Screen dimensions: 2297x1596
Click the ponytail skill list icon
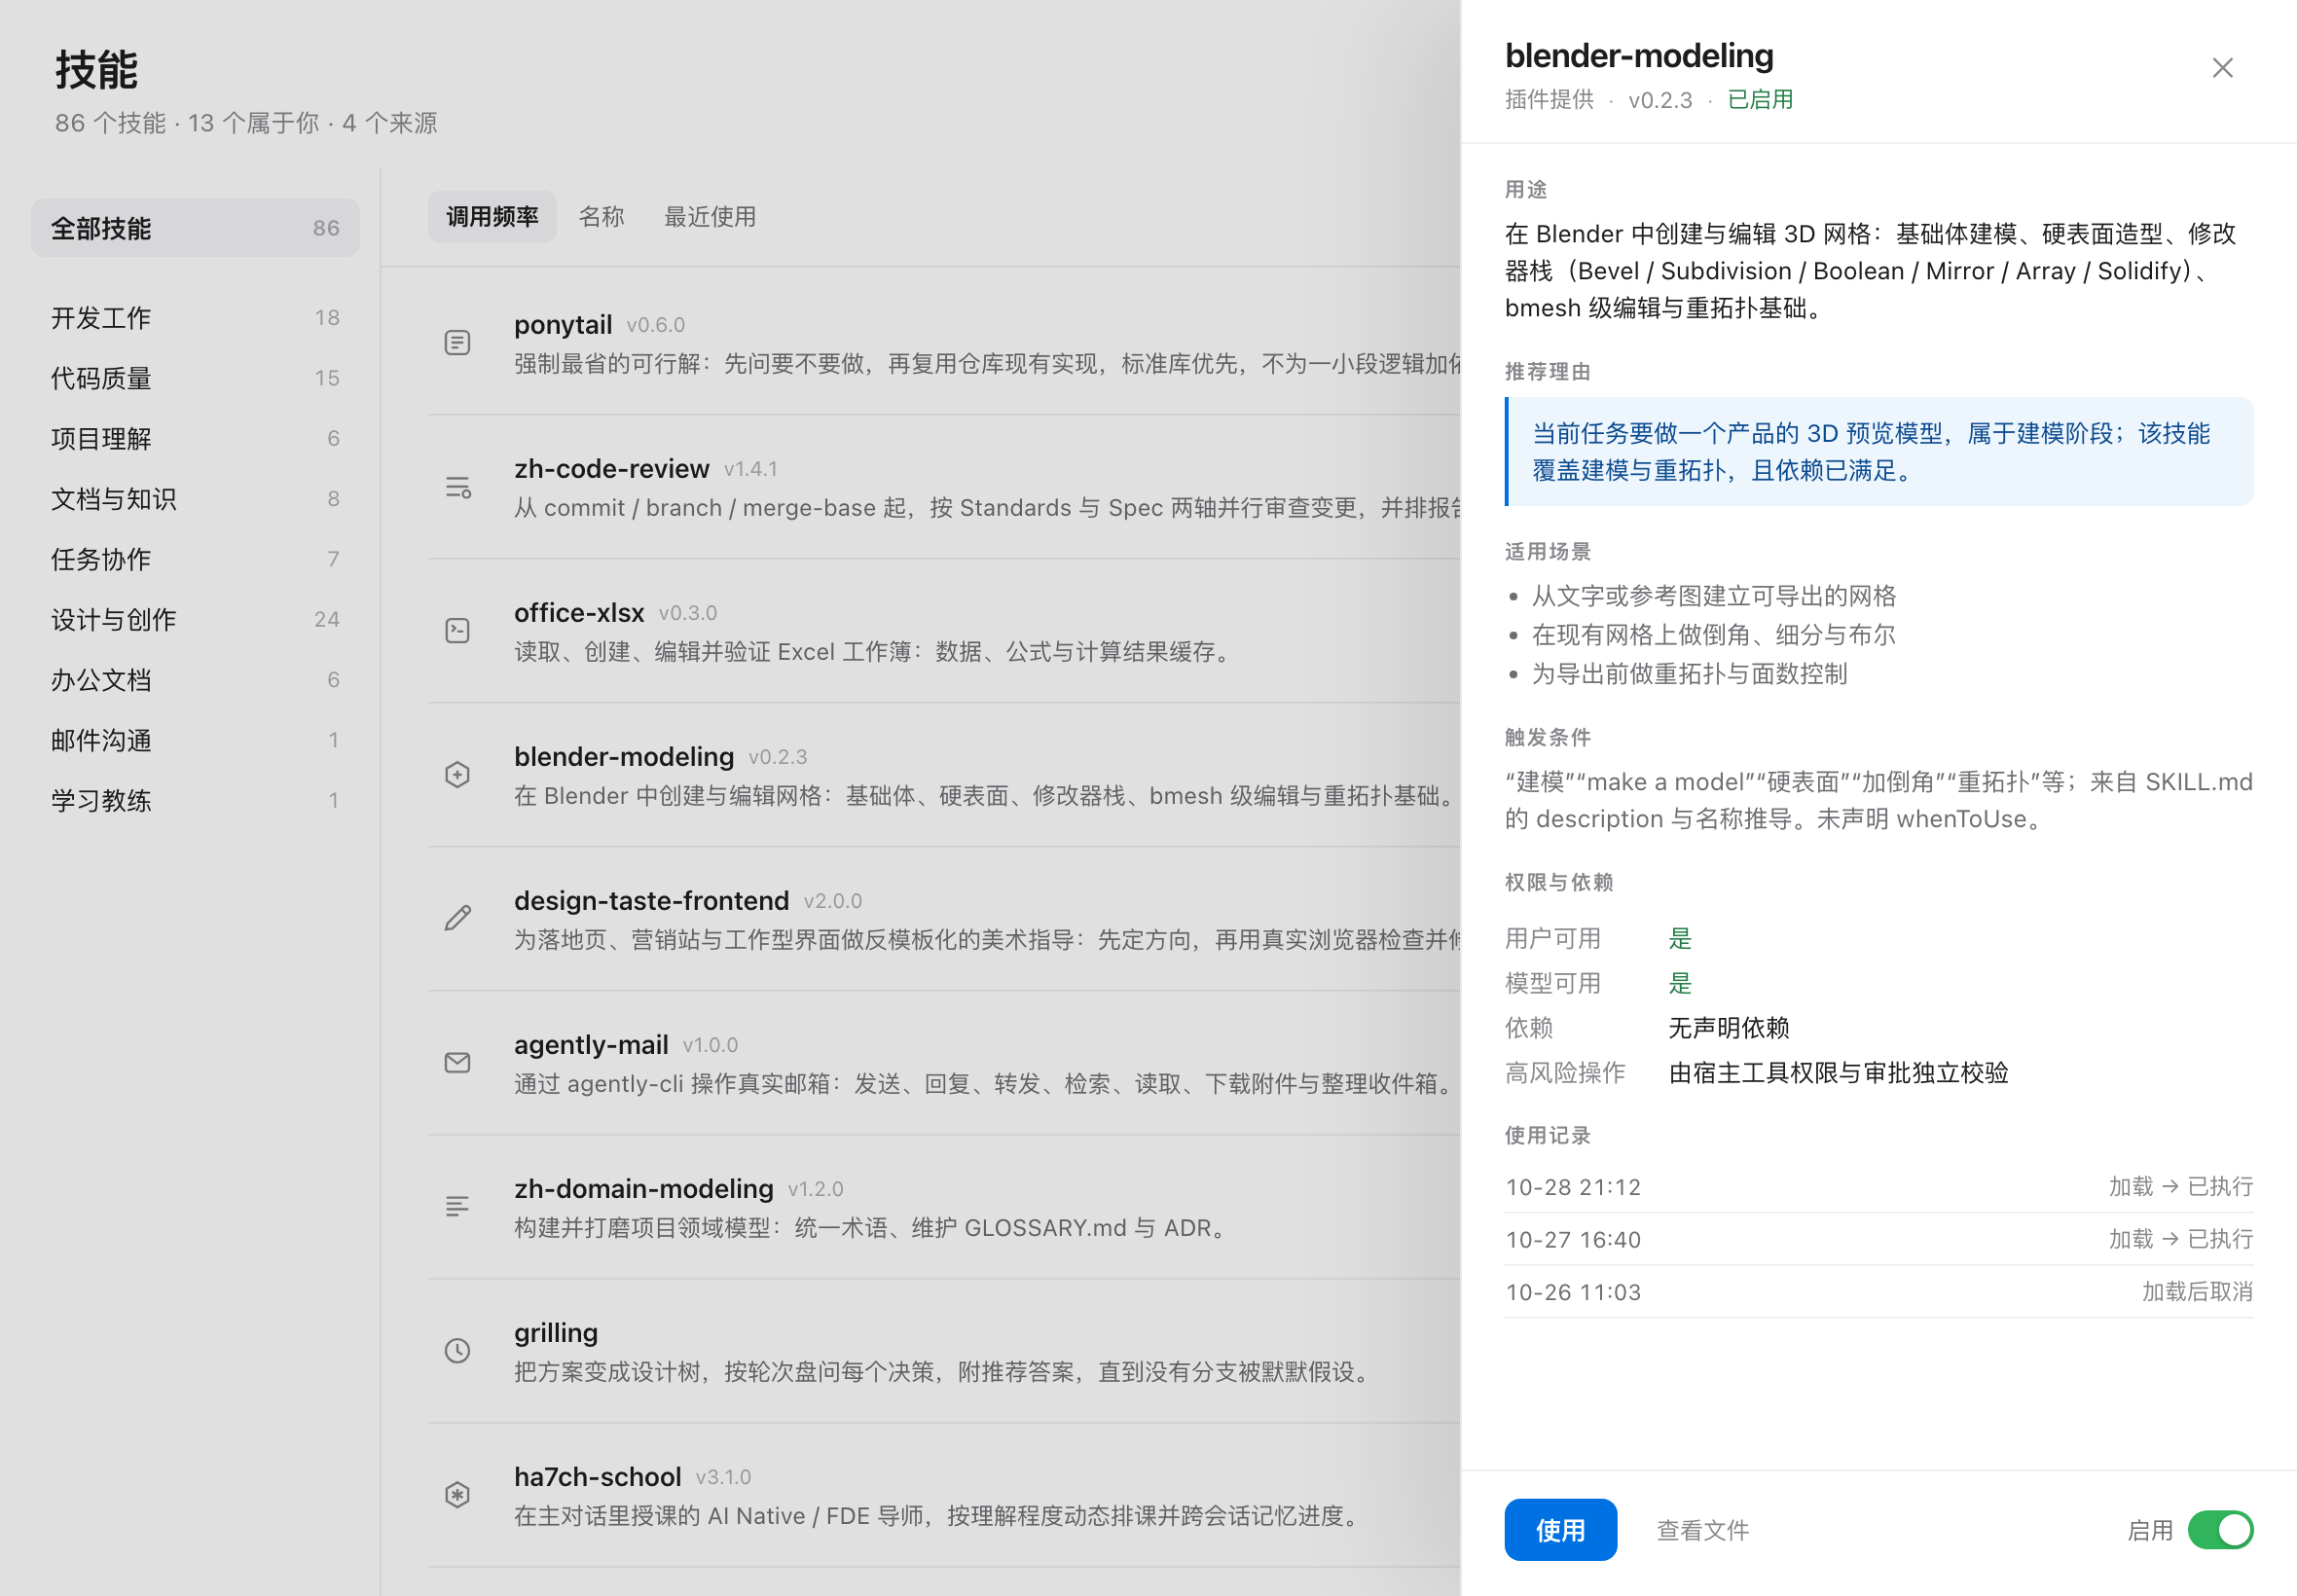457,343
